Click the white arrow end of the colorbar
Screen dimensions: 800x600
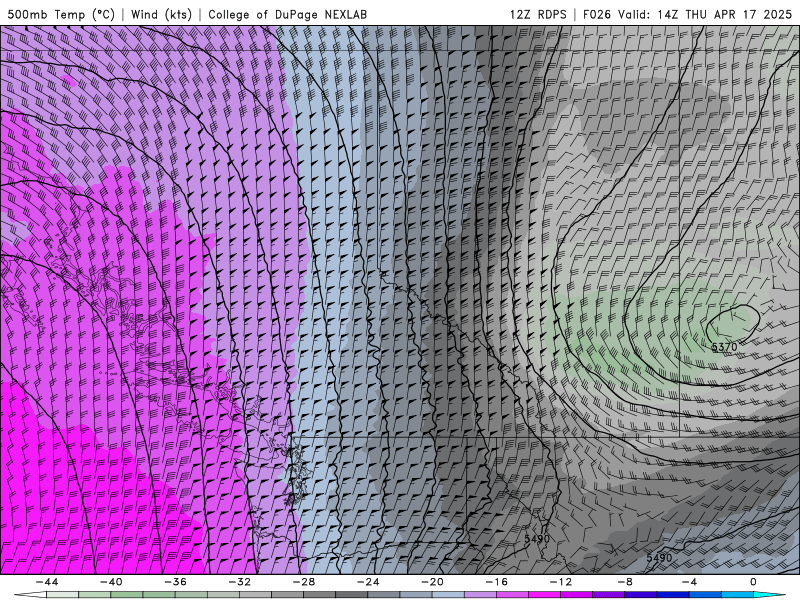click(x=30, y=595)
